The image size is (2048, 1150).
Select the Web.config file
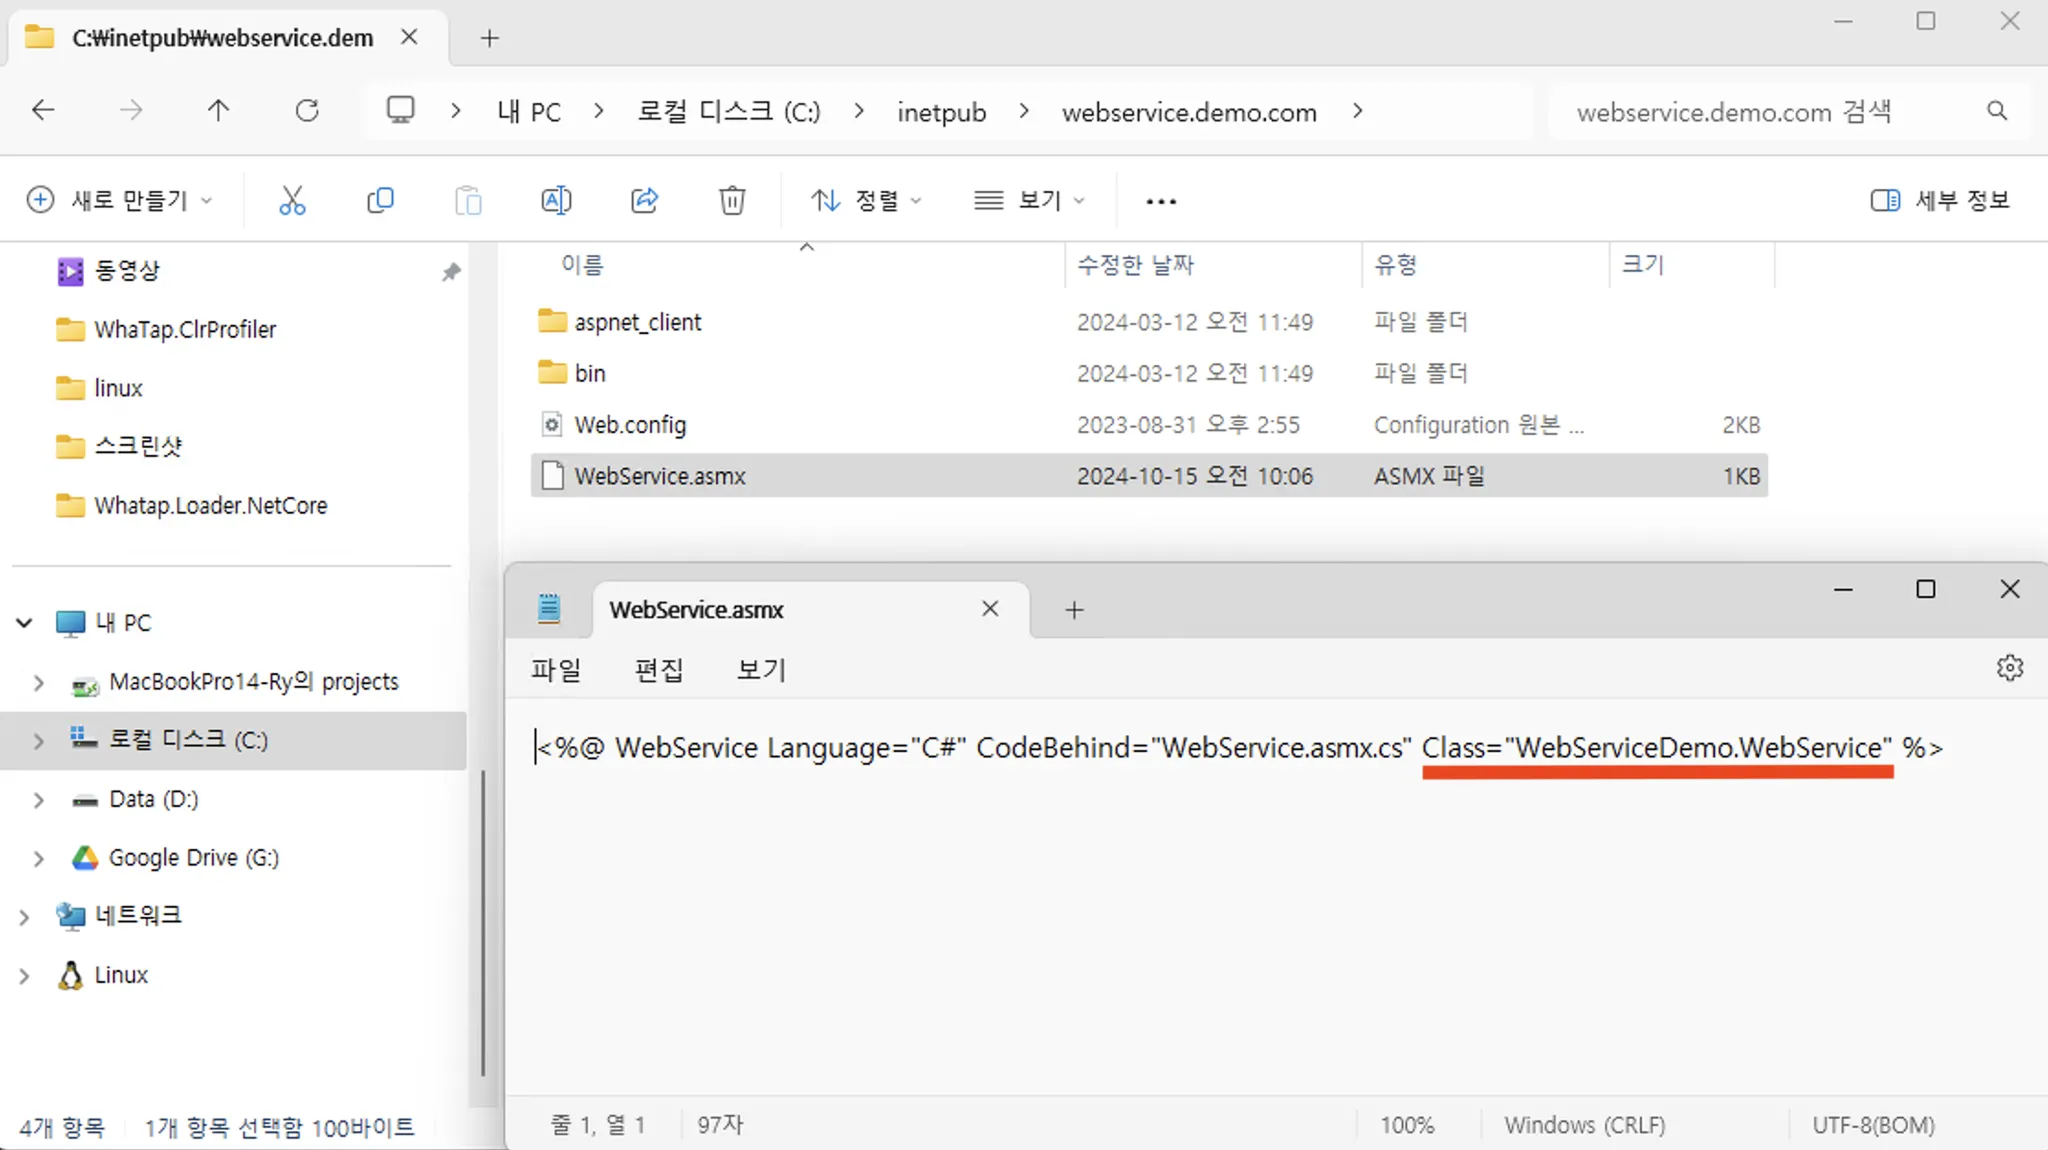tap(630, 425)
